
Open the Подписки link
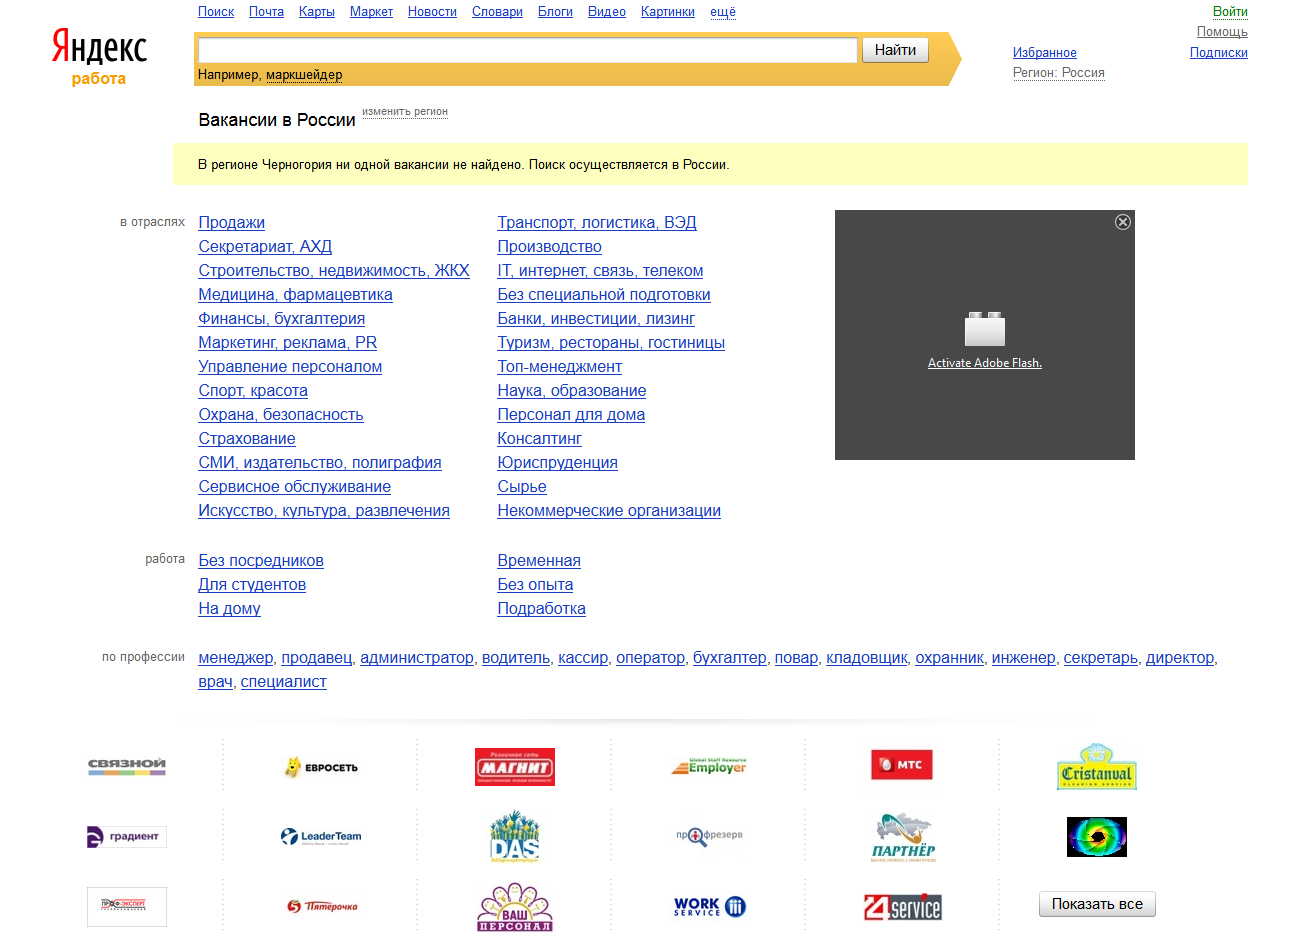1219,53
